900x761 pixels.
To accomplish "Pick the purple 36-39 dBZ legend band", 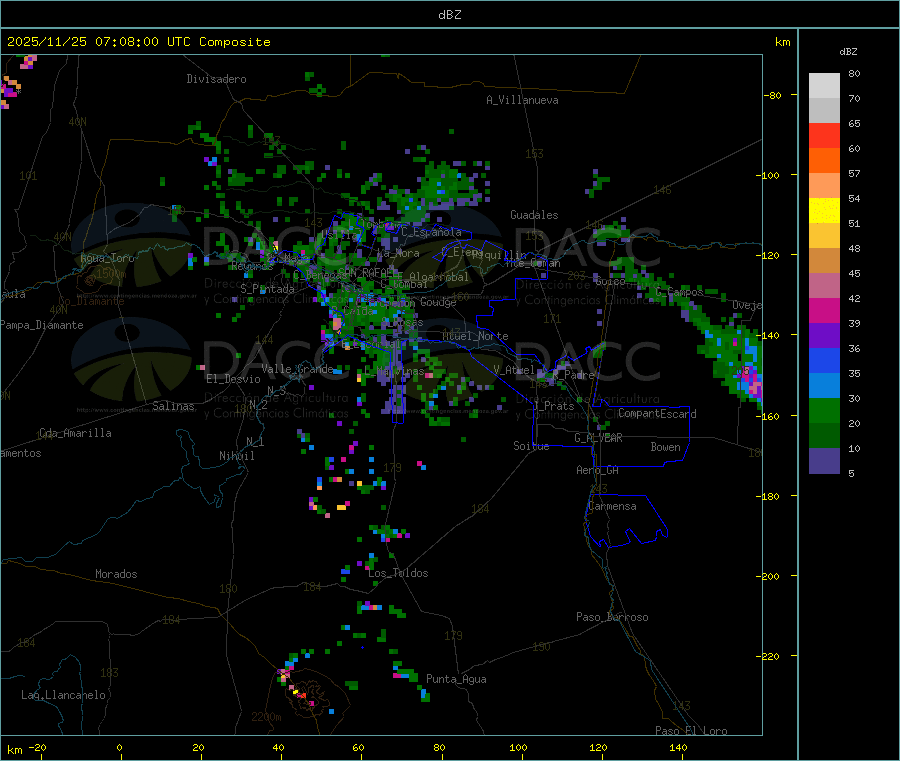I will point(824,336).
